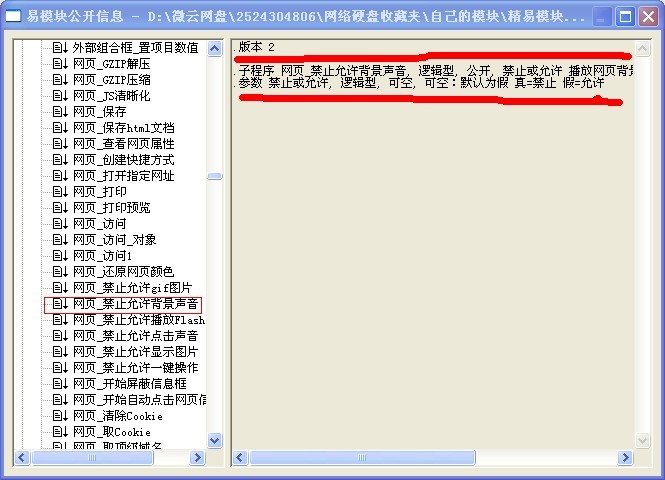Click icon beside 网页_取Cookie

pos(60,432)
